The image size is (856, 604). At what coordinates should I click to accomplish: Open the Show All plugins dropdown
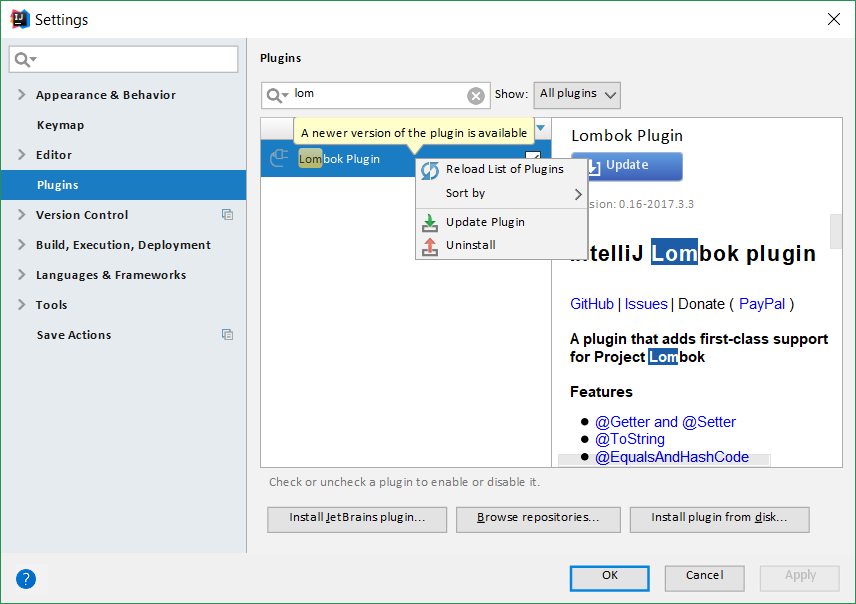pos(577,95)
